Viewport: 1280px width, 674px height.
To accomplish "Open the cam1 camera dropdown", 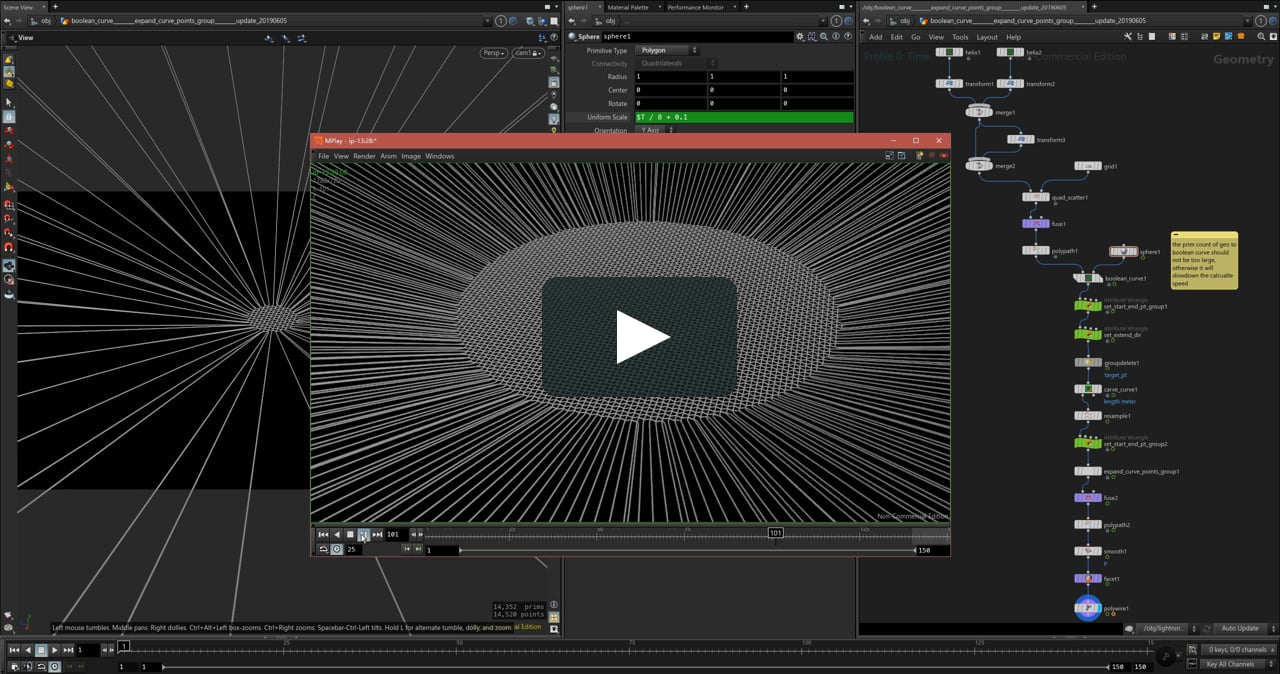I will (528, 53).
